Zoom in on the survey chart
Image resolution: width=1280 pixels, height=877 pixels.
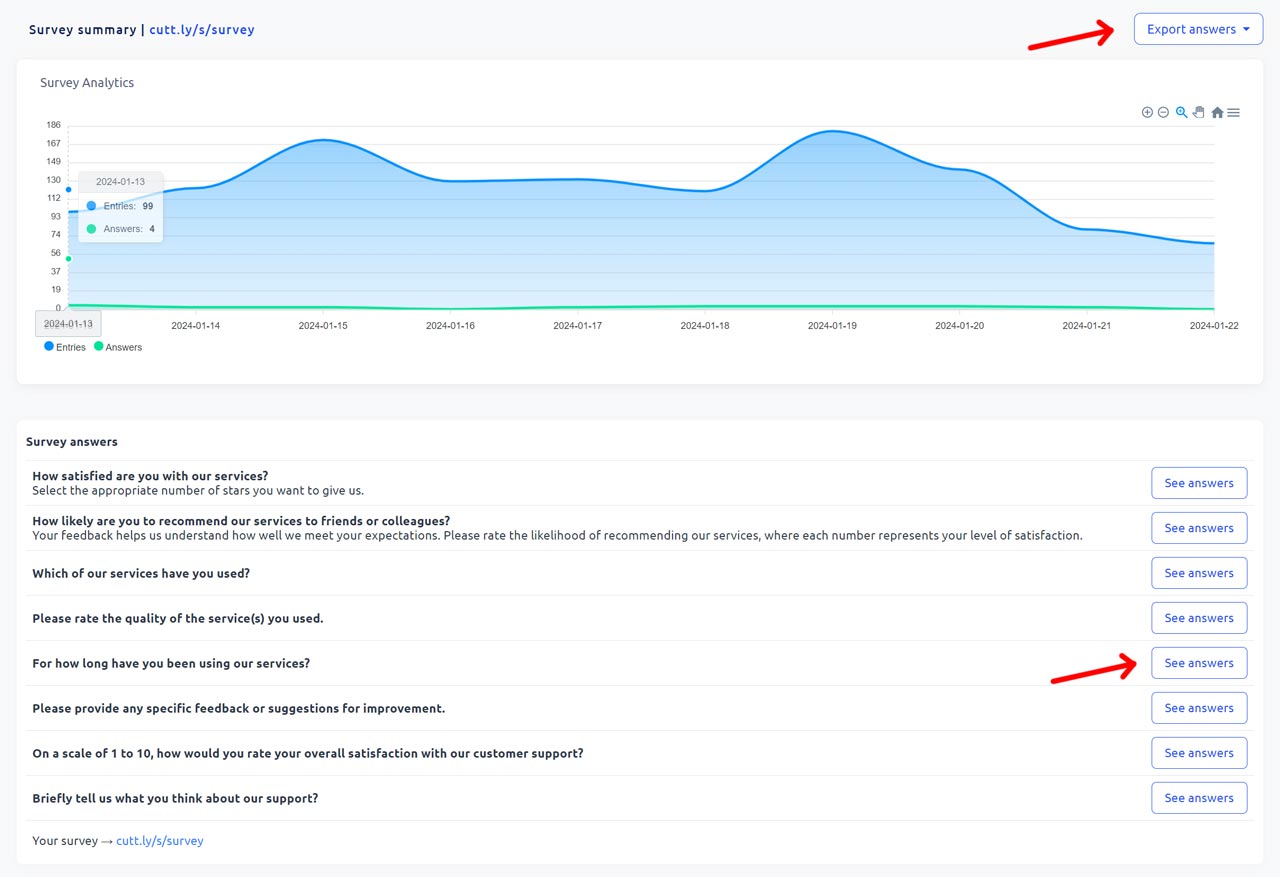(1147, 112)
